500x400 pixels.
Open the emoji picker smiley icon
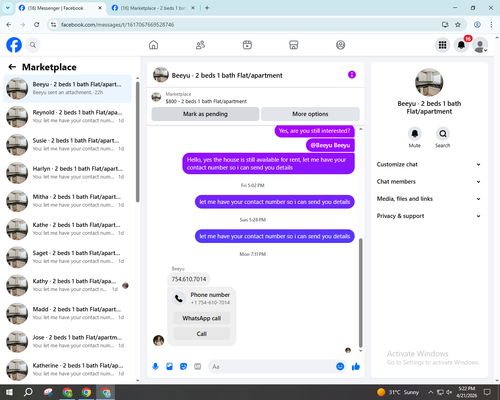(x=340, y=367)
